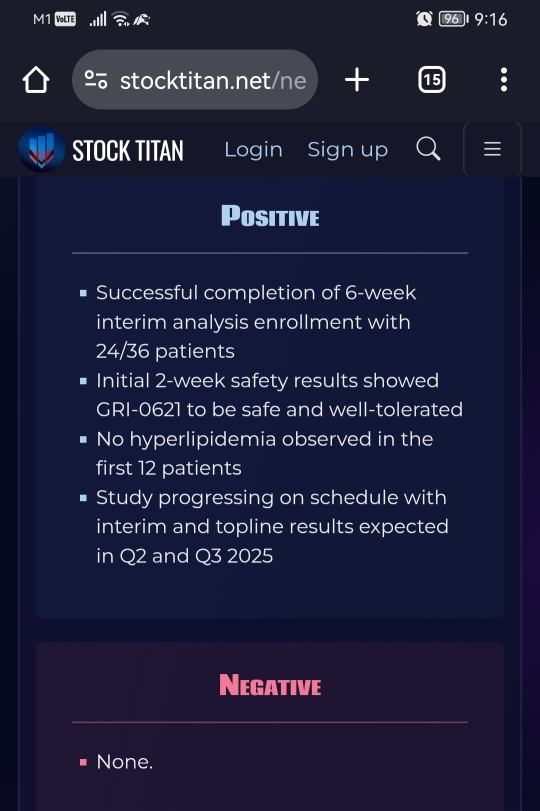
Task: Click the Sign up link
Action: coord(348,149)
